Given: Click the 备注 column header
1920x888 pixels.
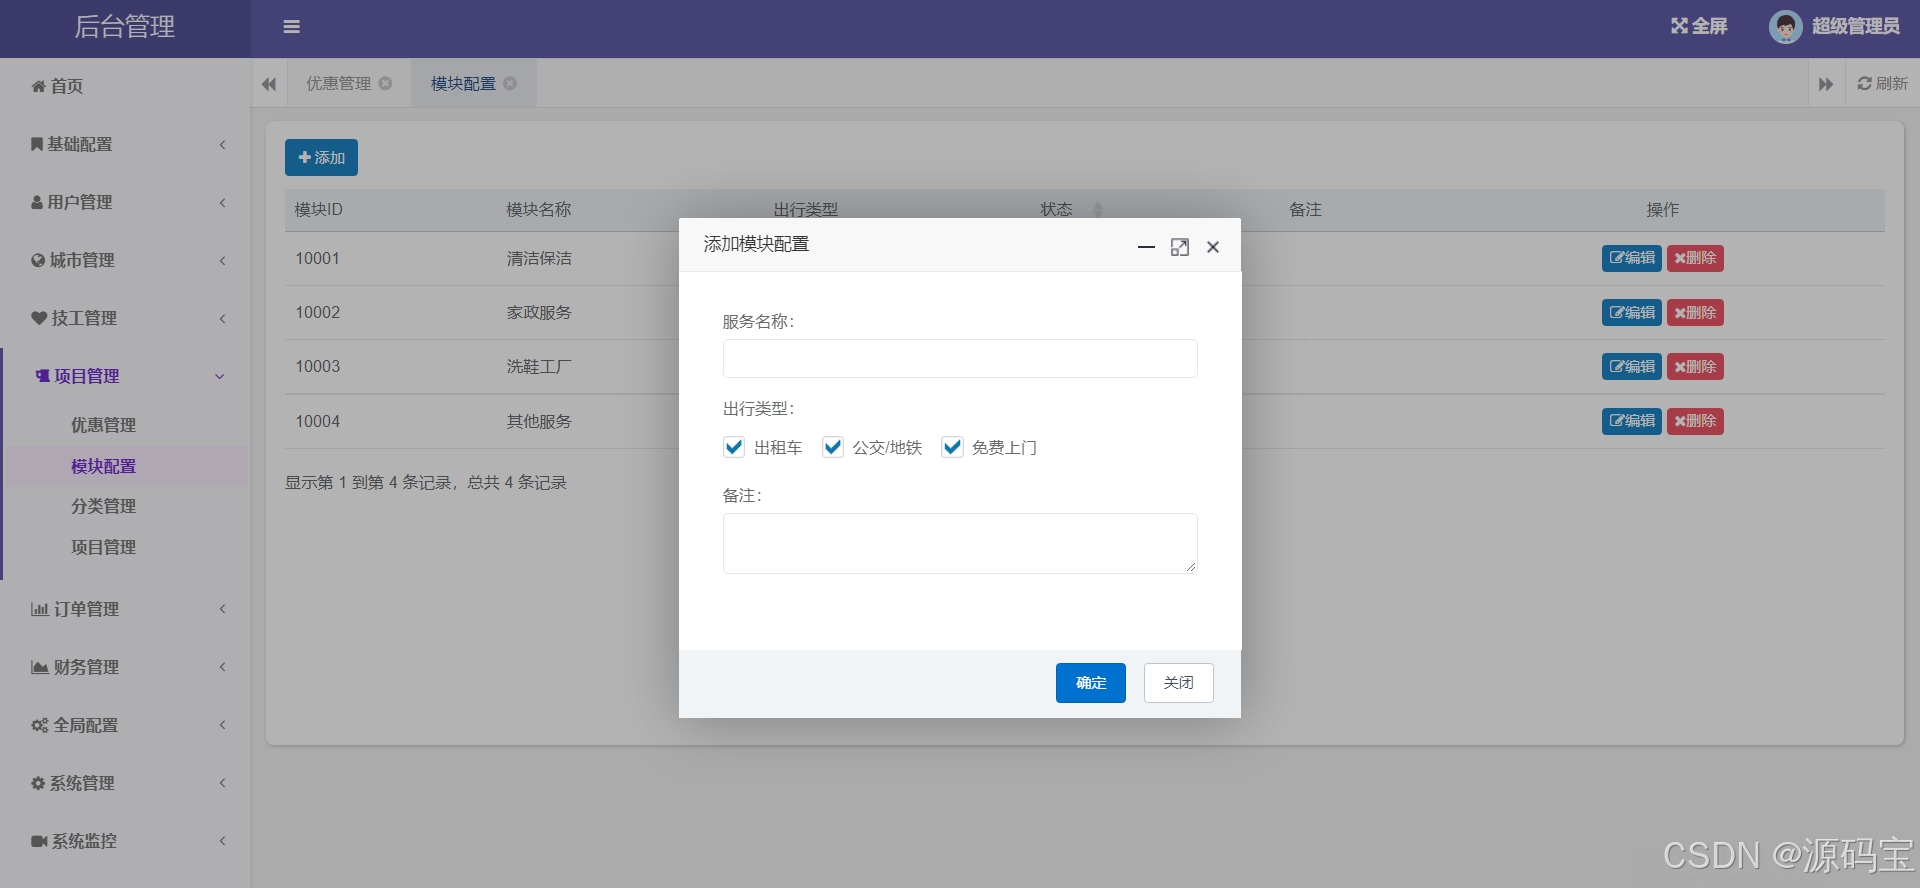Looking at the screenshot, I should pos(1305,209).
